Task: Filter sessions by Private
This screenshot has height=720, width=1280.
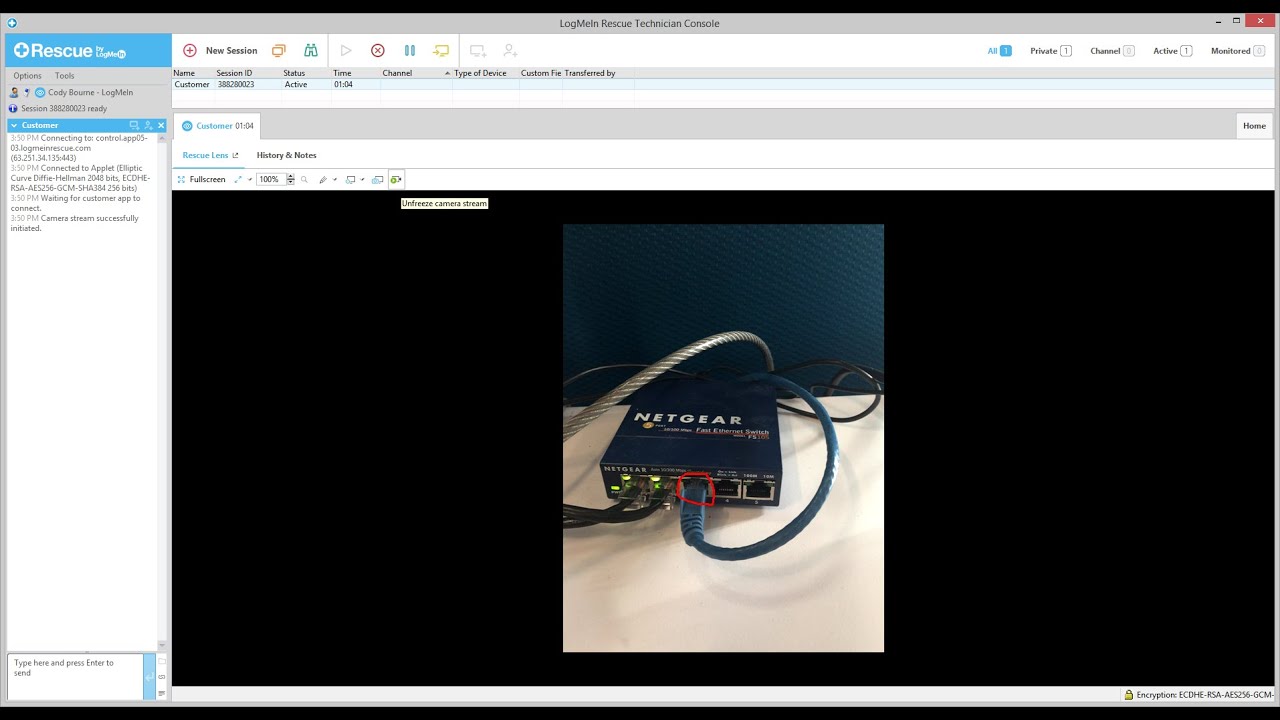Action: pos(1051,51)
